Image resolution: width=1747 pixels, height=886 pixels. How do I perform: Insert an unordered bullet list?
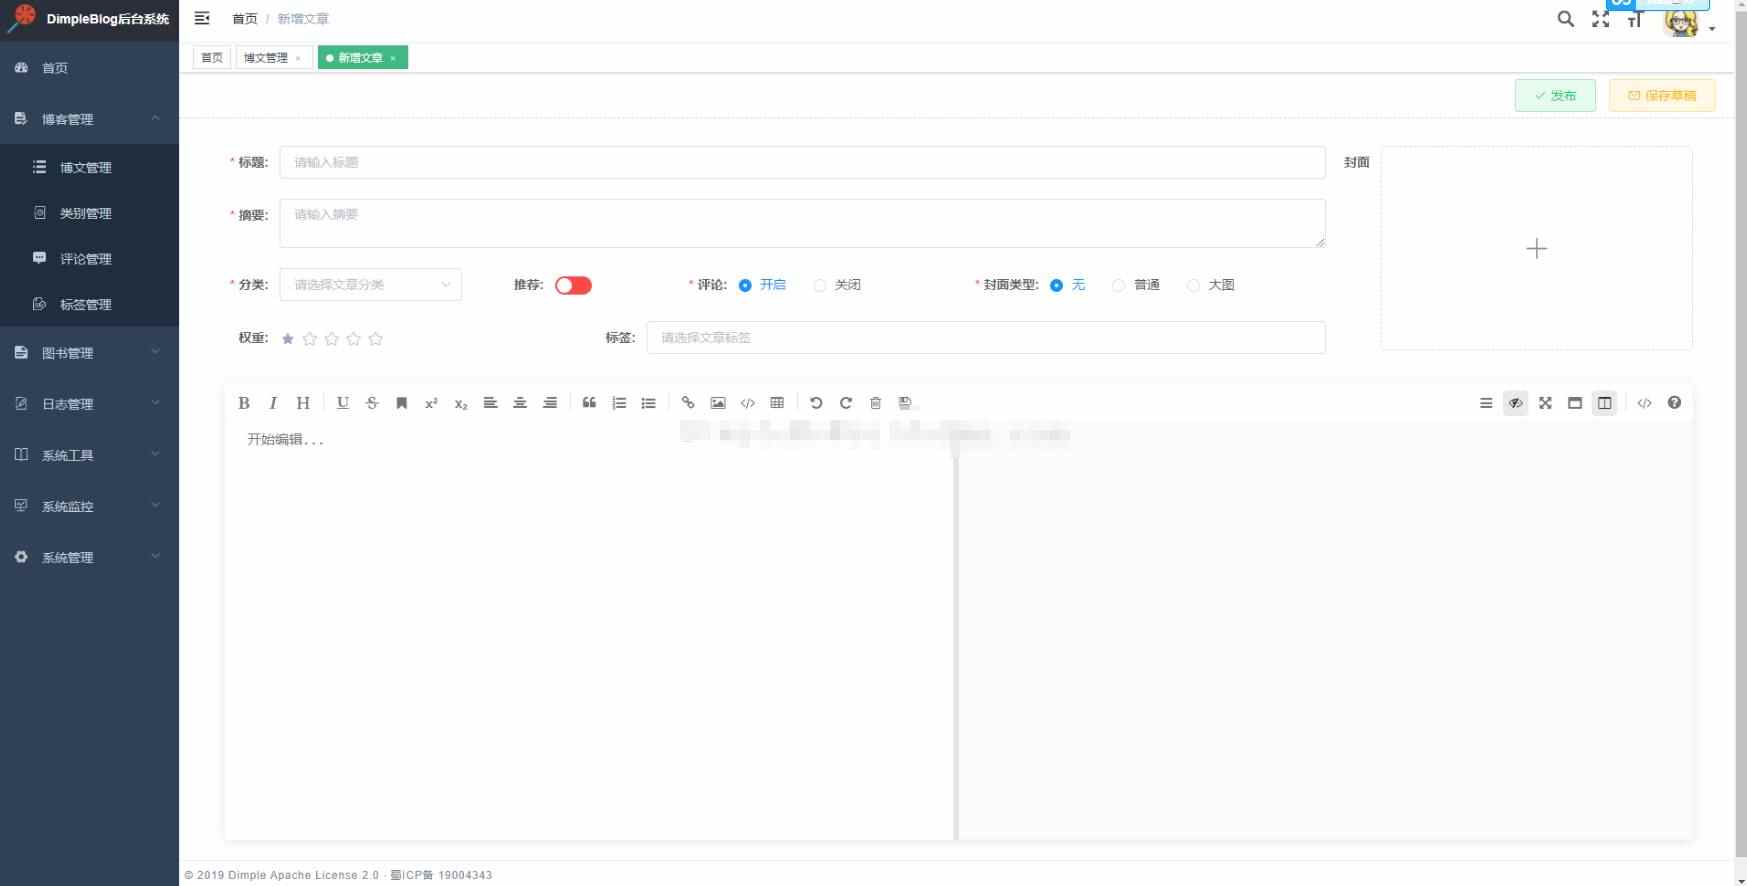click(648, 403)
